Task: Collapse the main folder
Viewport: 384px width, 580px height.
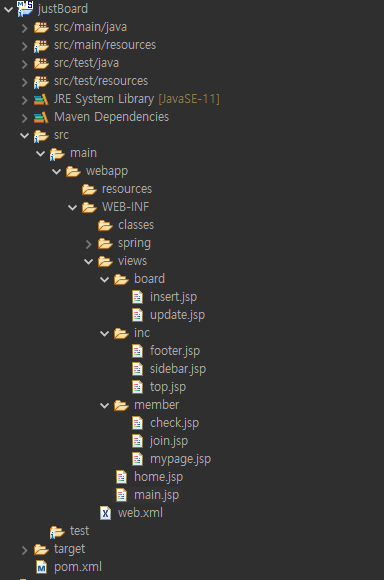Action: tap(40, 154)
